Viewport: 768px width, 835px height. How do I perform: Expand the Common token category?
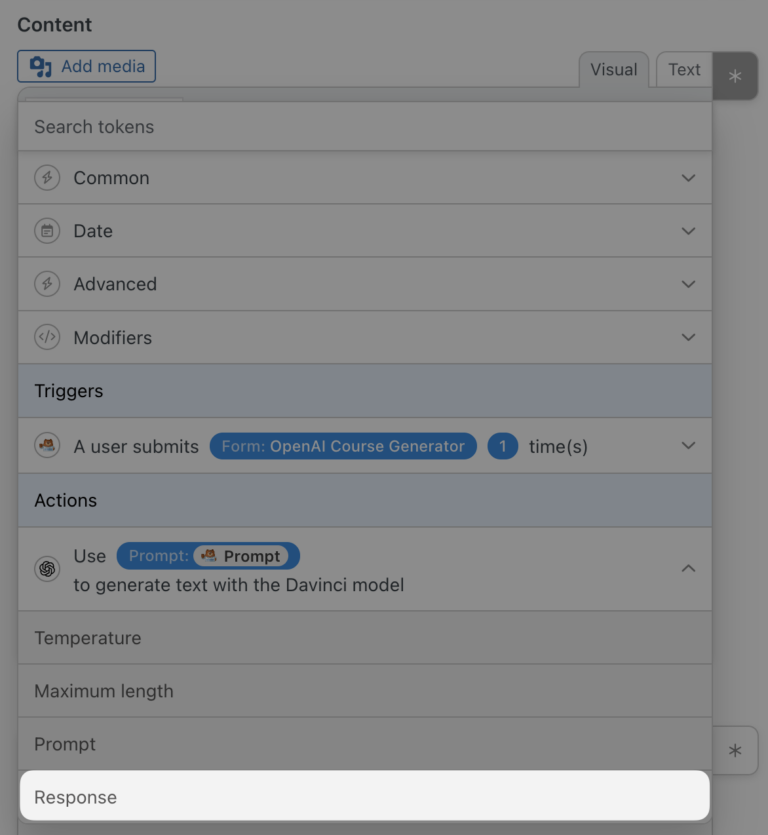coord(688,178)
